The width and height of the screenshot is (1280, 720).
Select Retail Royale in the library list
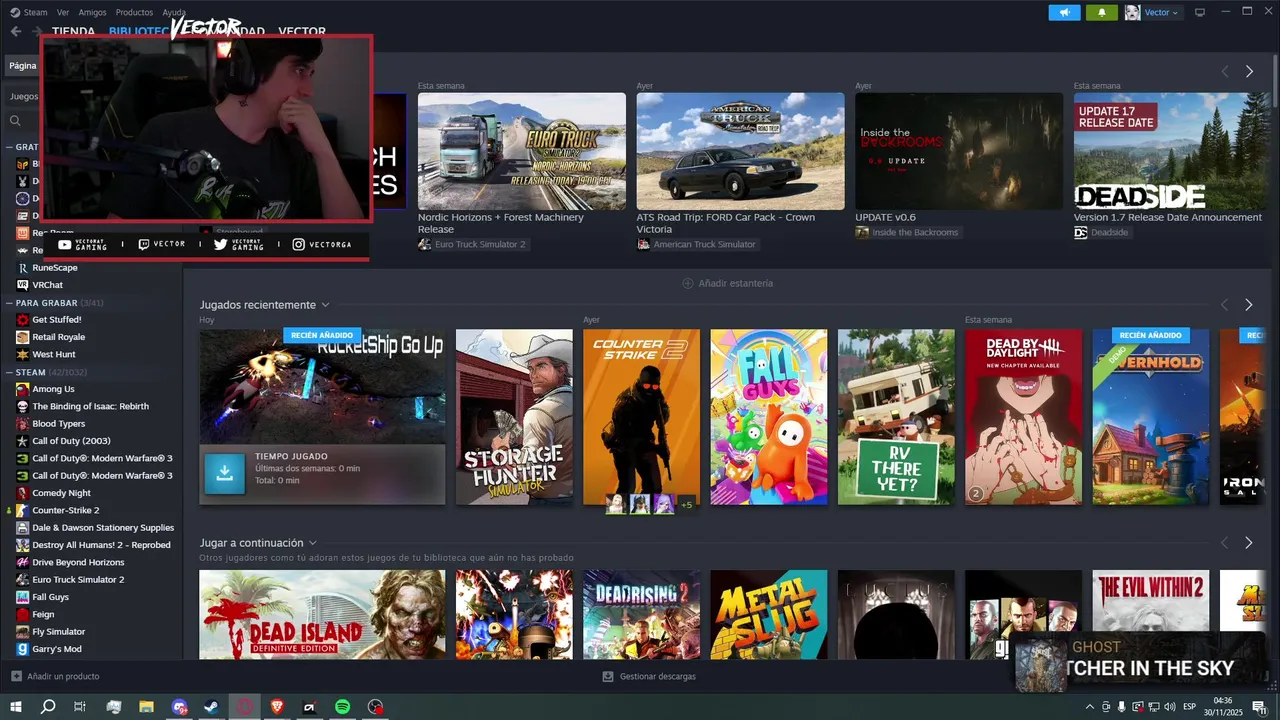[58, 337]
